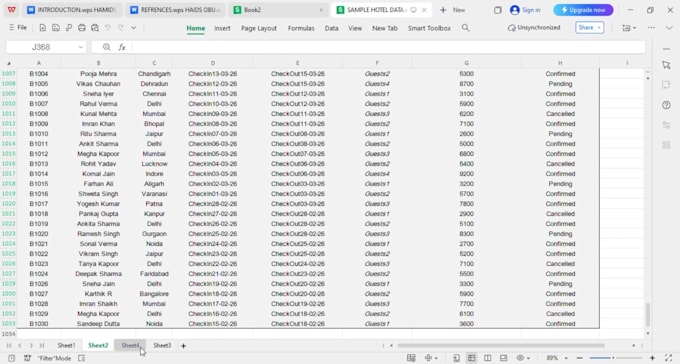Add a new sheet with plus
Viewport: 680px width, 364px height.
coord(183,346)
